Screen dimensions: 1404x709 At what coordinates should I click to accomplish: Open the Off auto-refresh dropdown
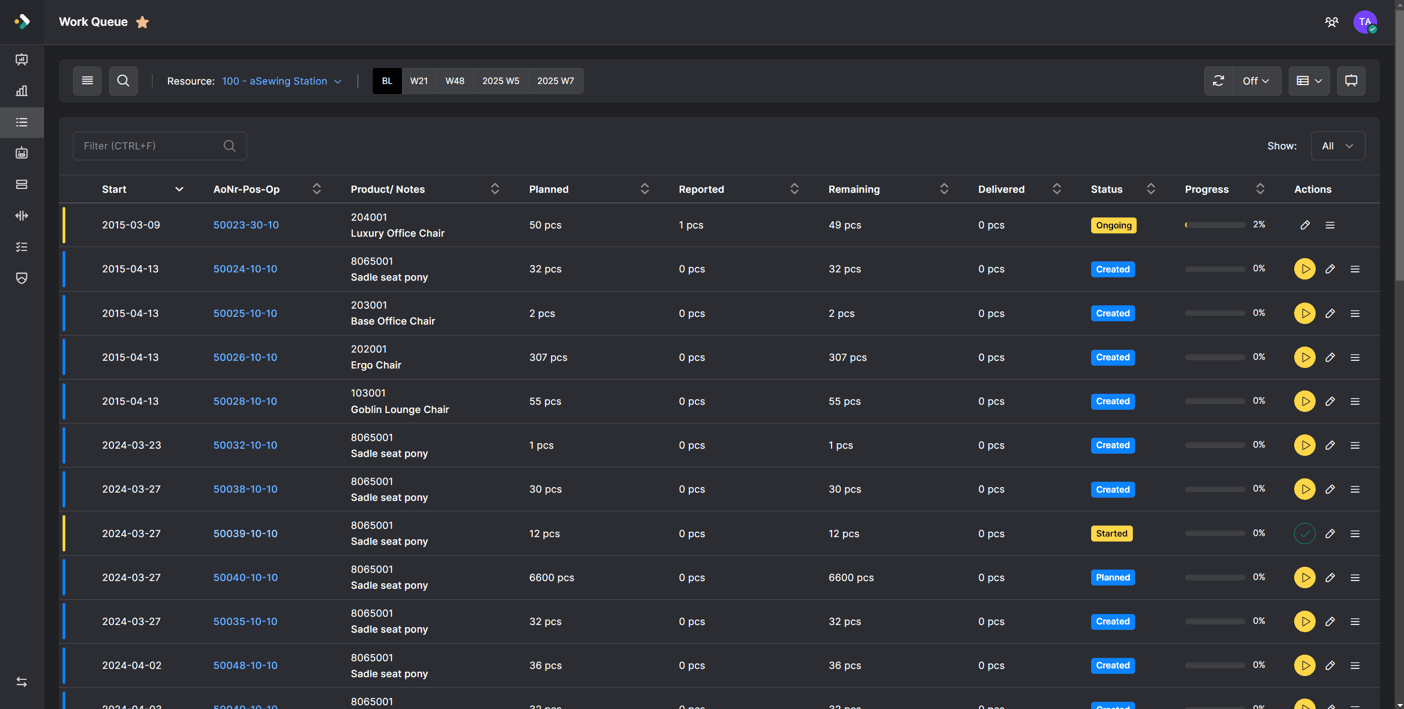1256,81
